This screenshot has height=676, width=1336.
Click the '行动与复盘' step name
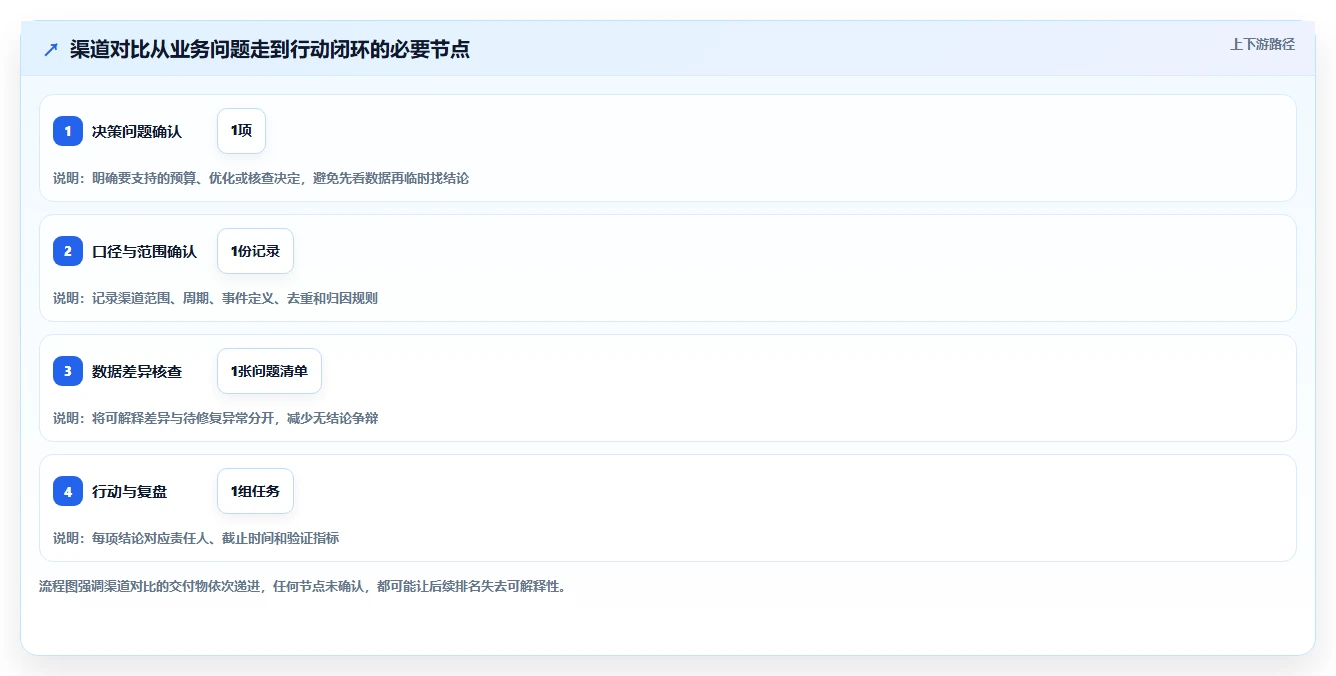129,491
